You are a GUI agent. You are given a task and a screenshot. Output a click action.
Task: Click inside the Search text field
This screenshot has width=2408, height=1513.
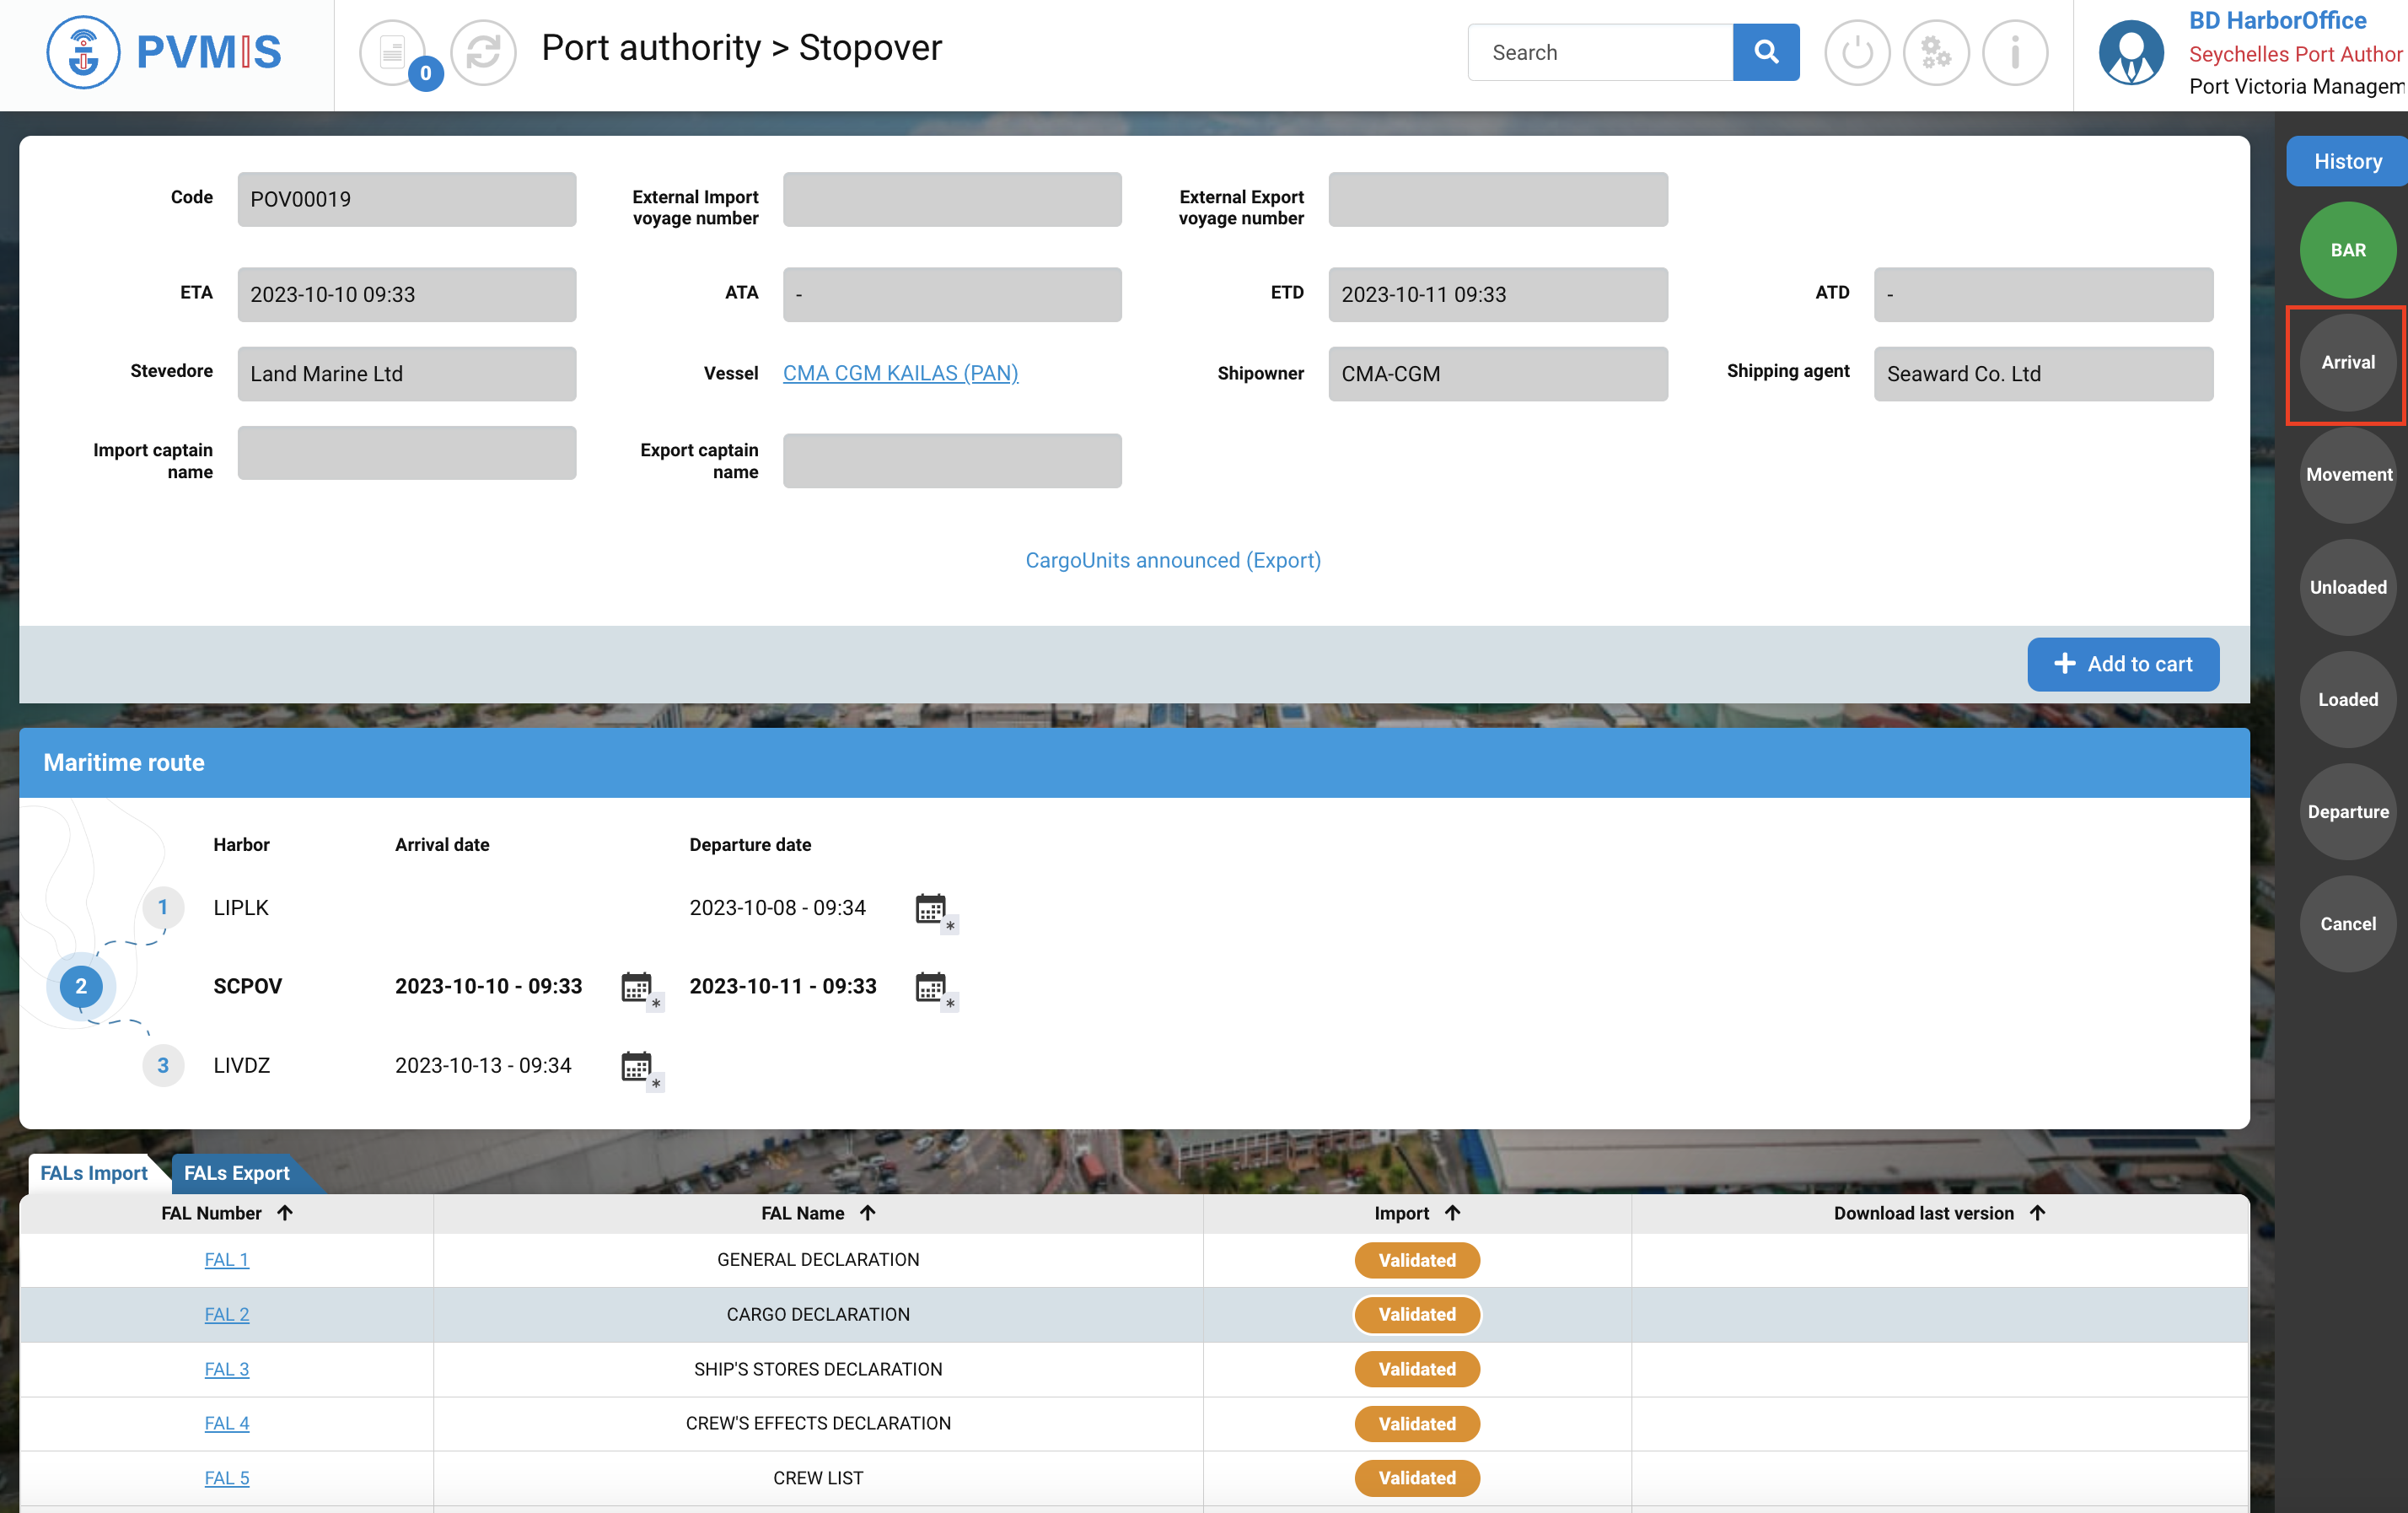point(1600,52)
